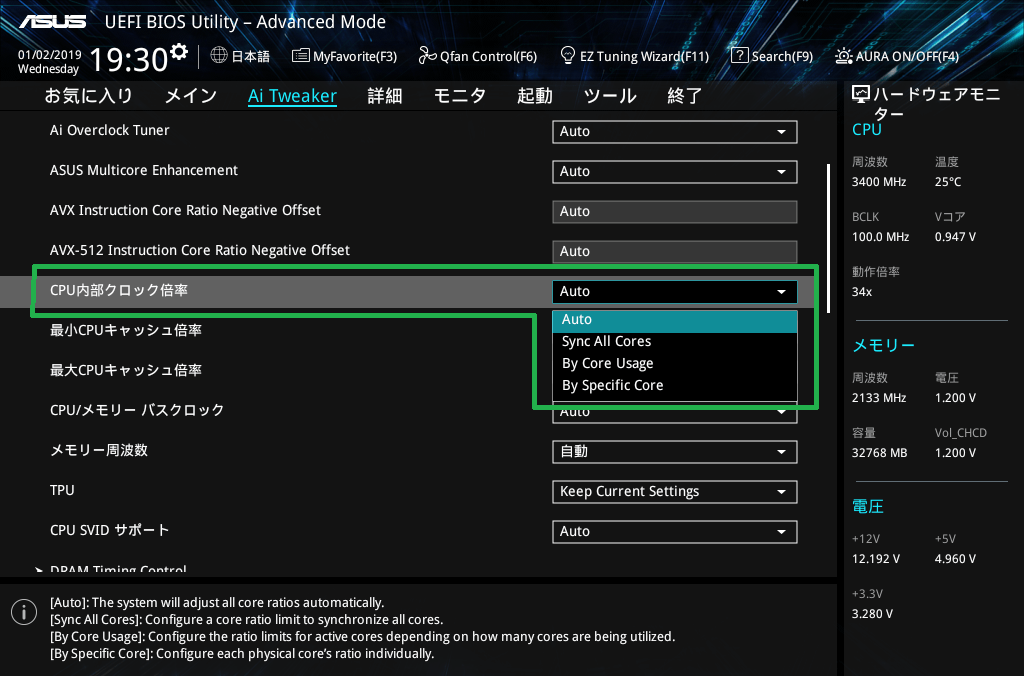This screenshot has height=676, width=1024.
Task: Choose Auto in the dropdown list
Action: coord(675,319)
